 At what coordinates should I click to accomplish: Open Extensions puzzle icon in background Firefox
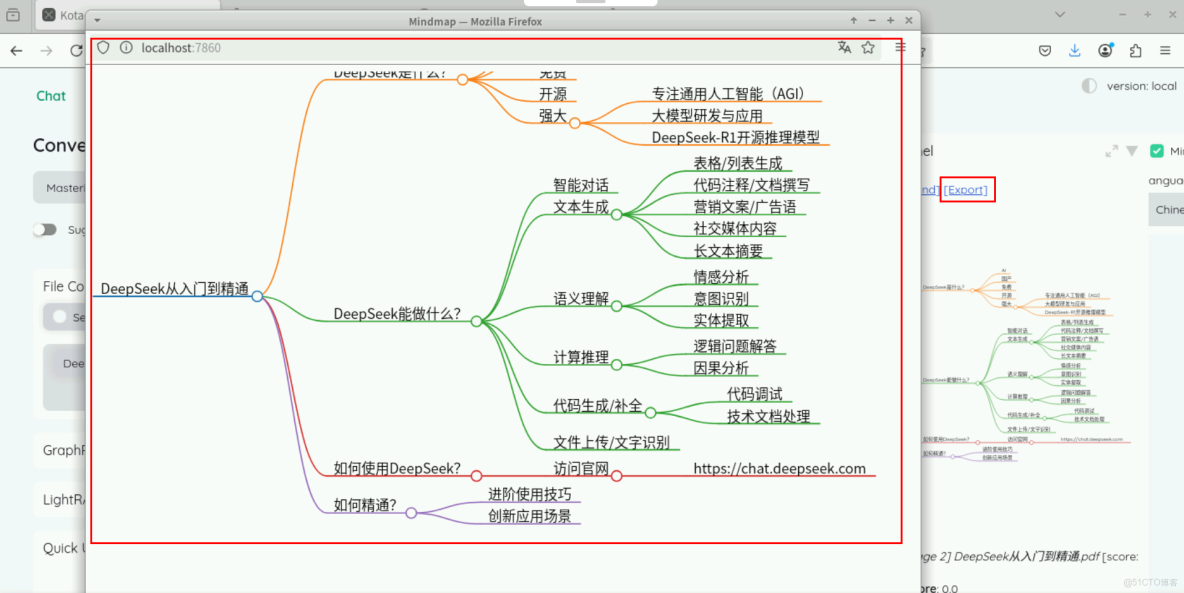1135,51
